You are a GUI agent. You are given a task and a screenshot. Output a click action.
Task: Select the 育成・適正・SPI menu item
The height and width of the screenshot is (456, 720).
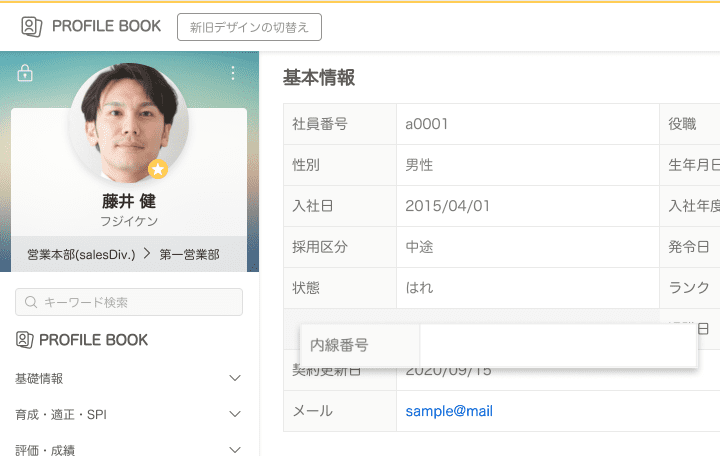pos(60,414)
